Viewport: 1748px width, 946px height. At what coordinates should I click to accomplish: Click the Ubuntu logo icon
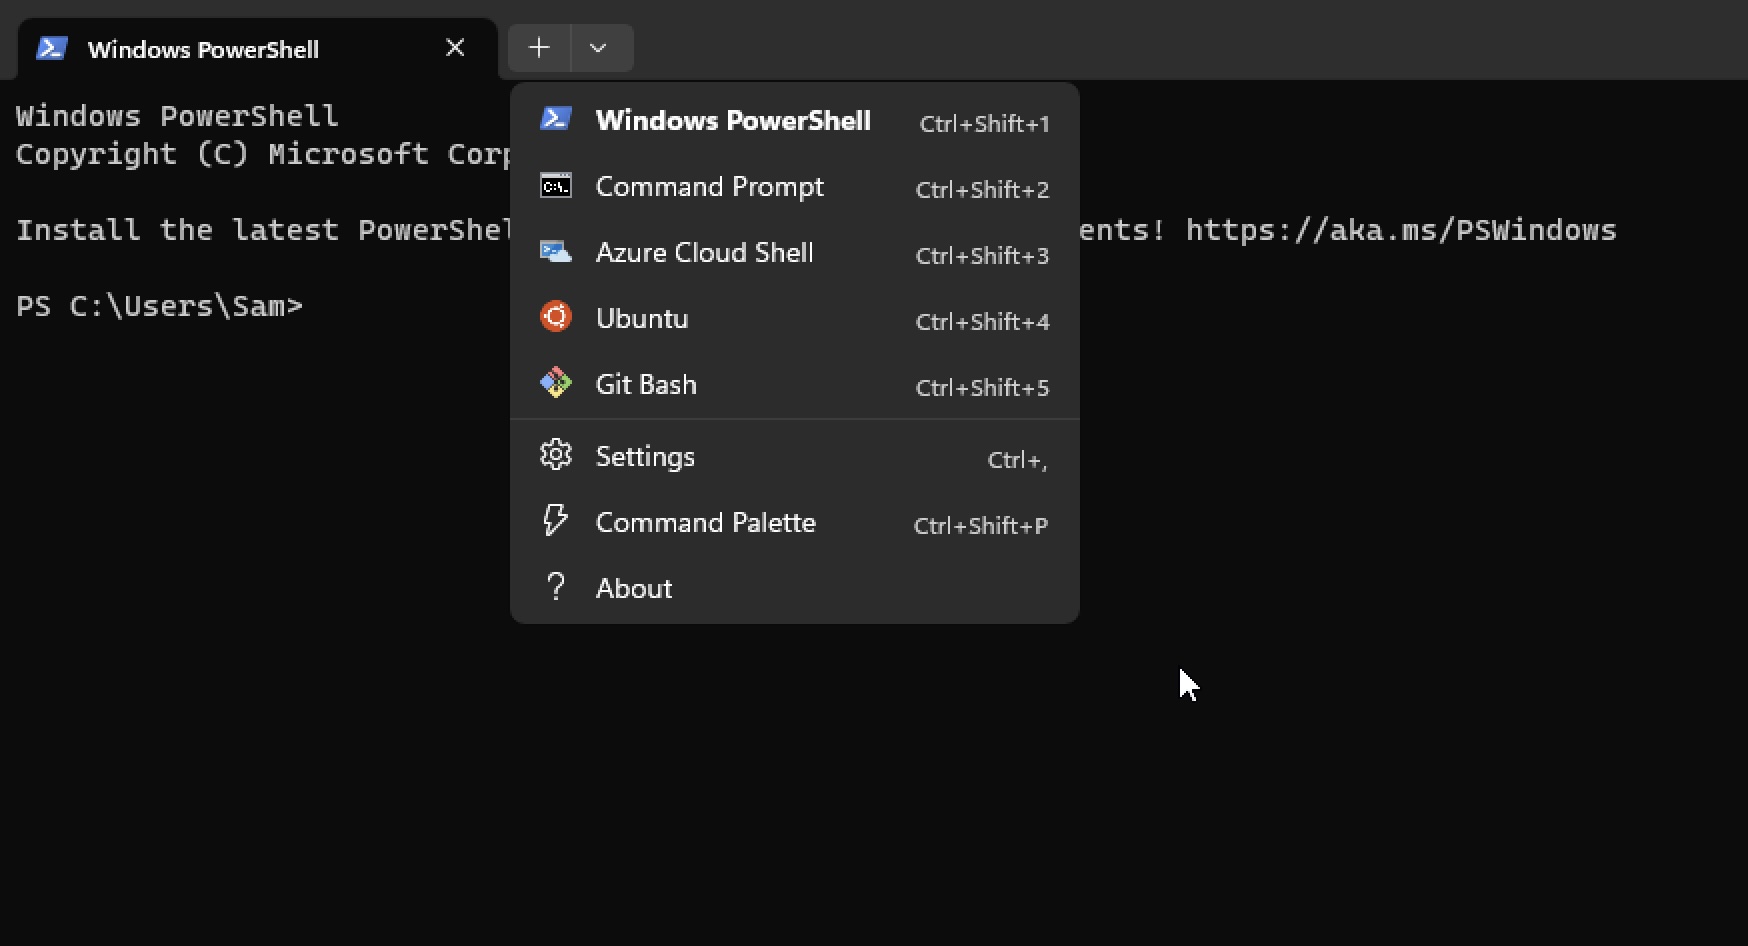pos(556,317)
